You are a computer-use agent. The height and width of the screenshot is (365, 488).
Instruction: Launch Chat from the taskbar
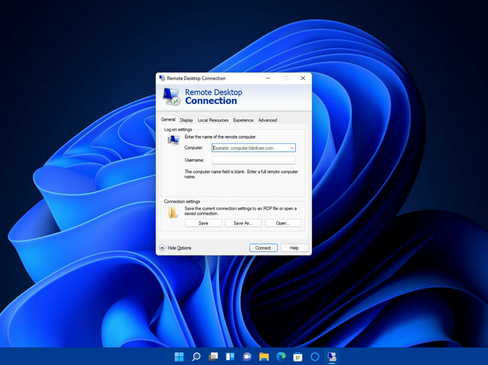tap(247, 357)
